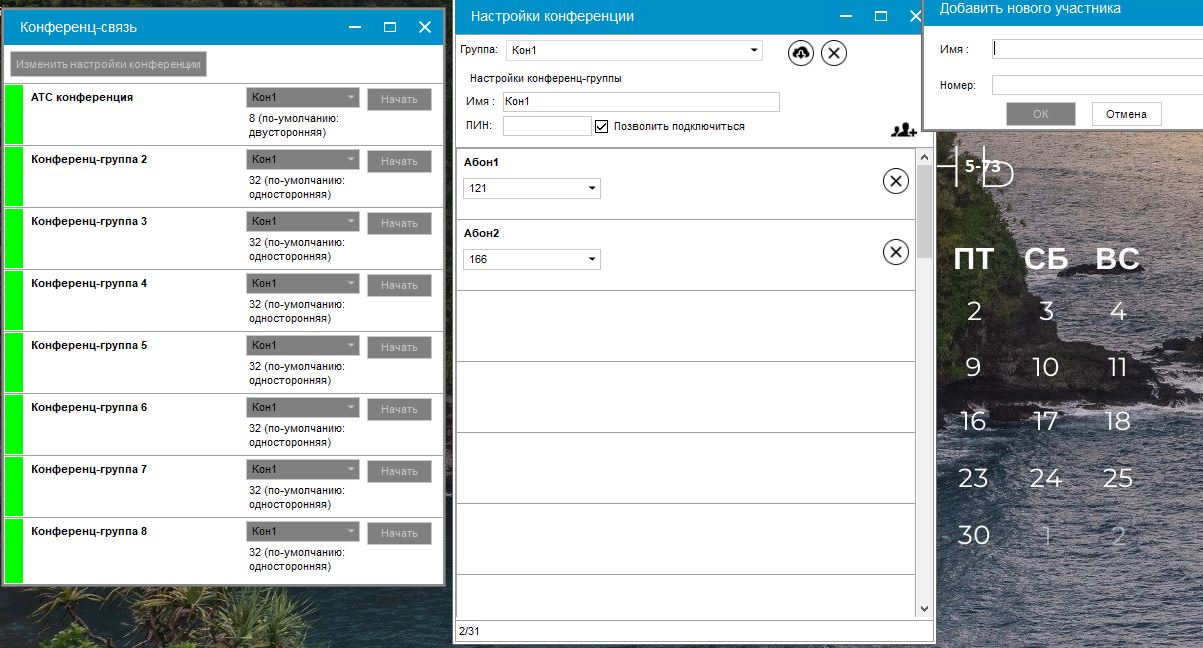The image size is (1203, 648).
Task: Click the cloud download icon beside Группа
Action: 801,53
